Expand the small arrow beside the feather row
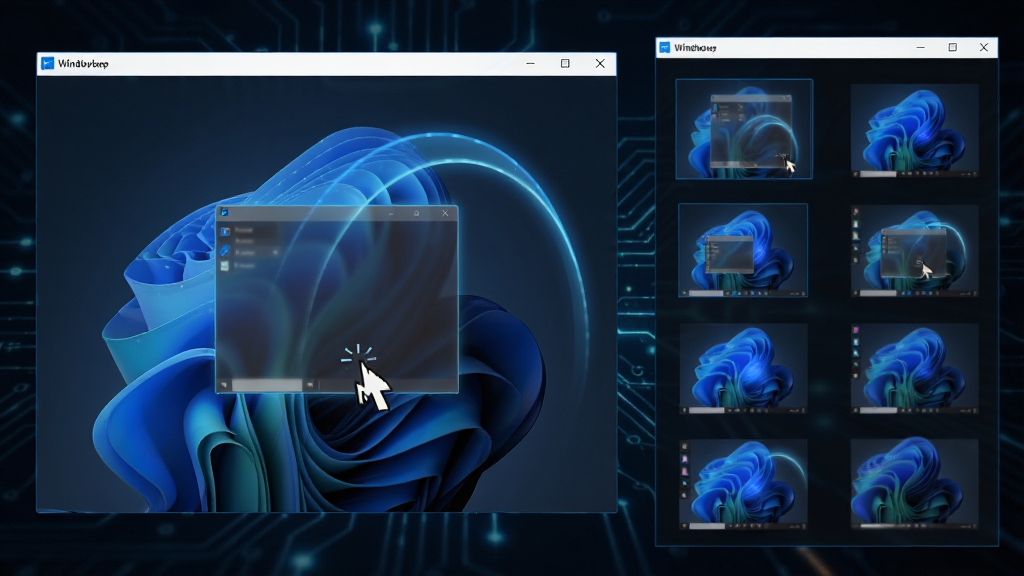This screenshot has width=1024, height=576. (x=275, y=252)
